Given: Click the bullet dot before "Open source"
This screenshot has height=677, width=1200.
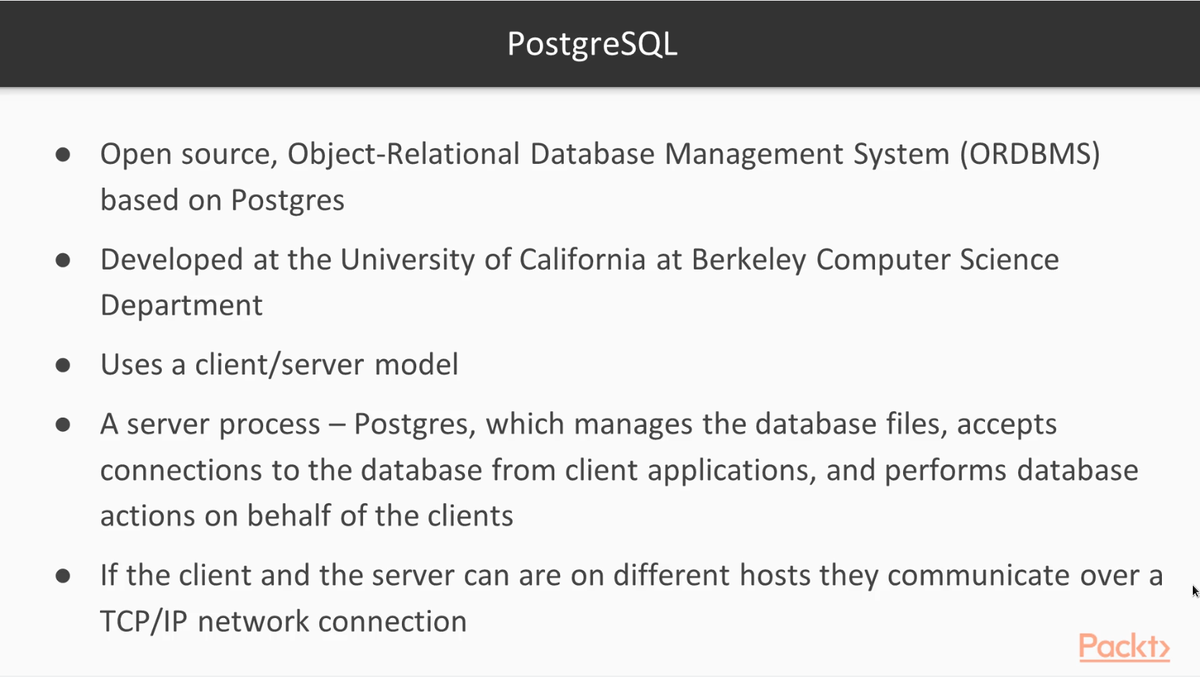Looking at the screenshot, I should pyautogui.click(x=63, y=155).
